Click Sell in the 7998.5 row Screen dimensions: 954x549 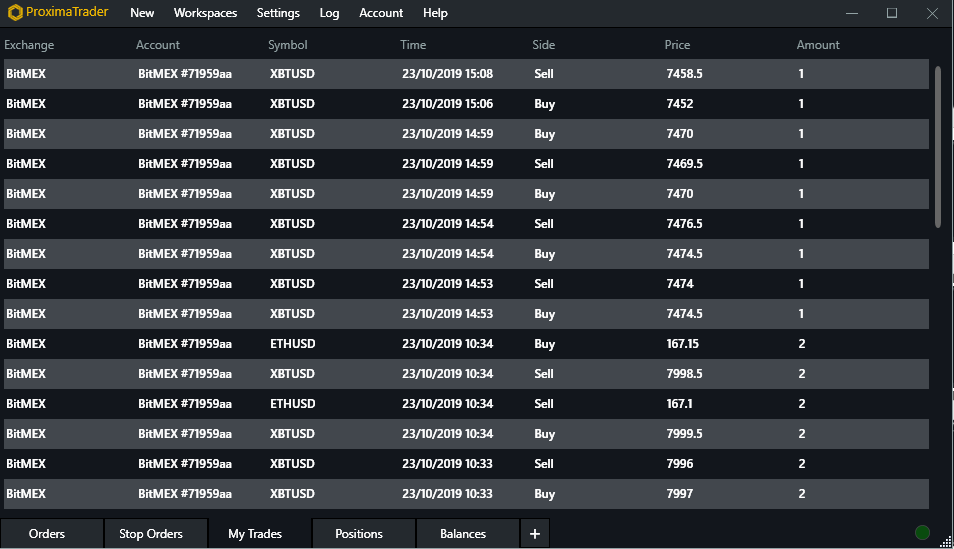point(544,374)
